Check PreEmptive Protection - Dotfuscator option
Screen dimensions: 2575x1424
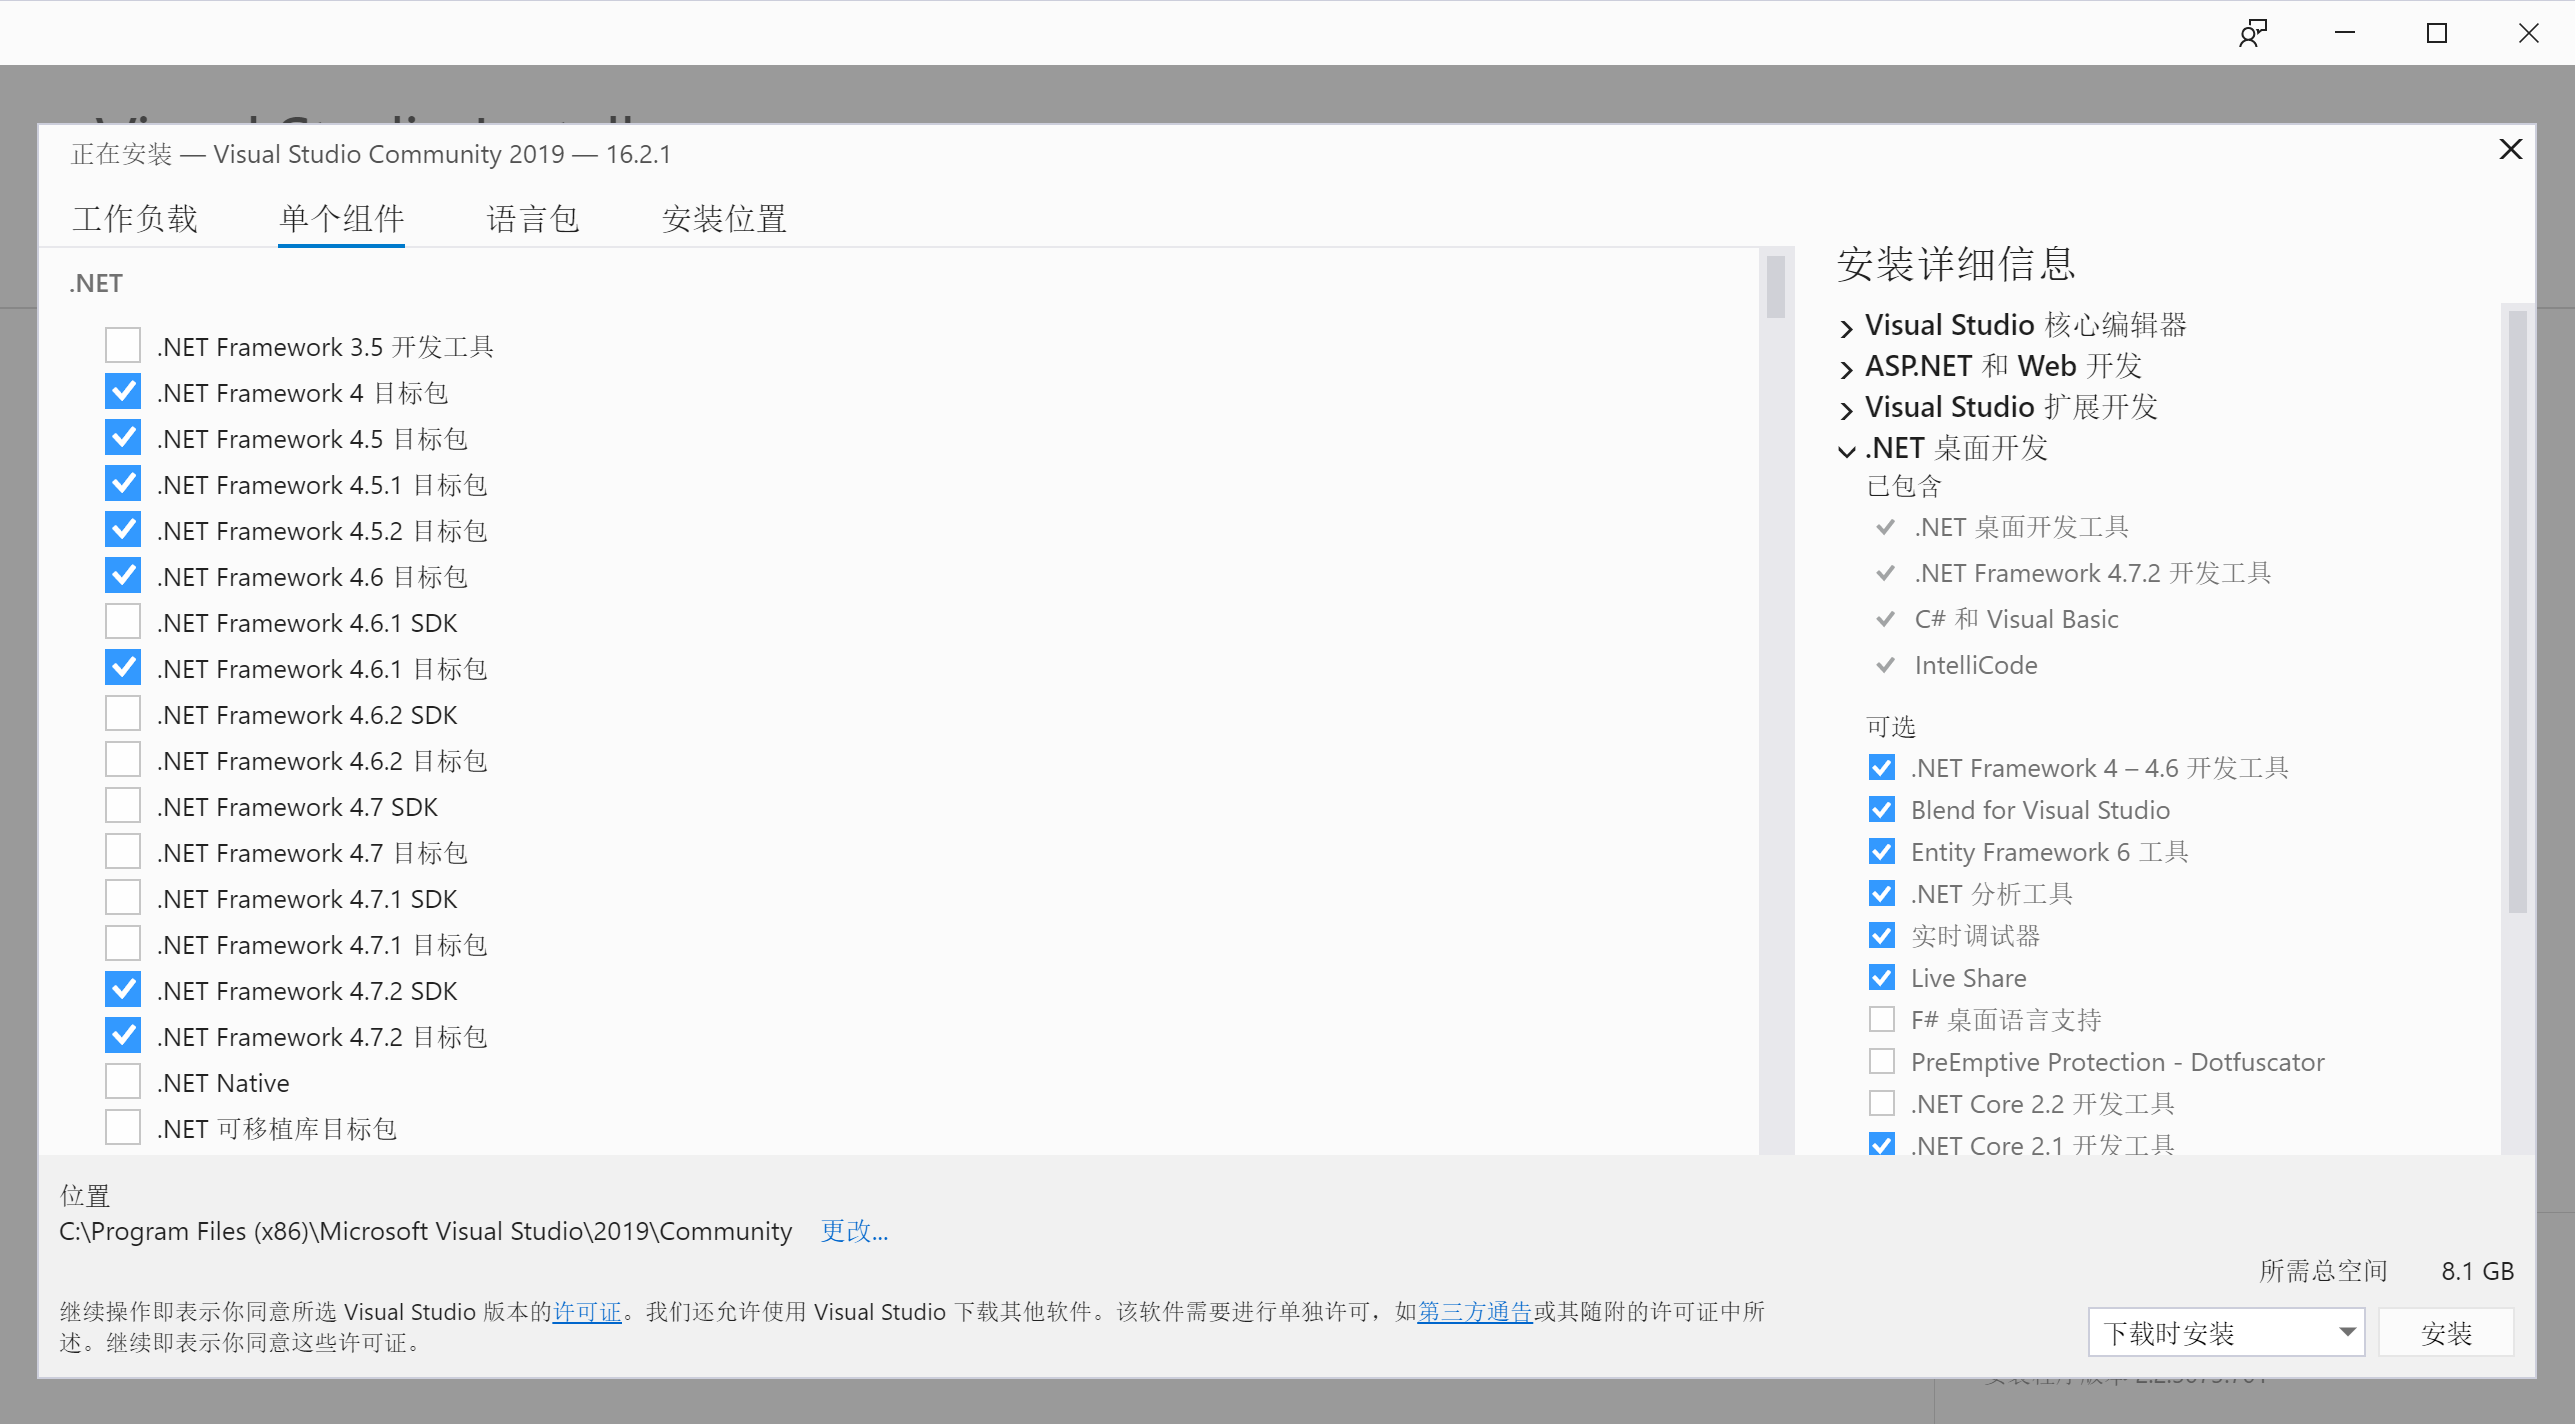[1881, 1062]
